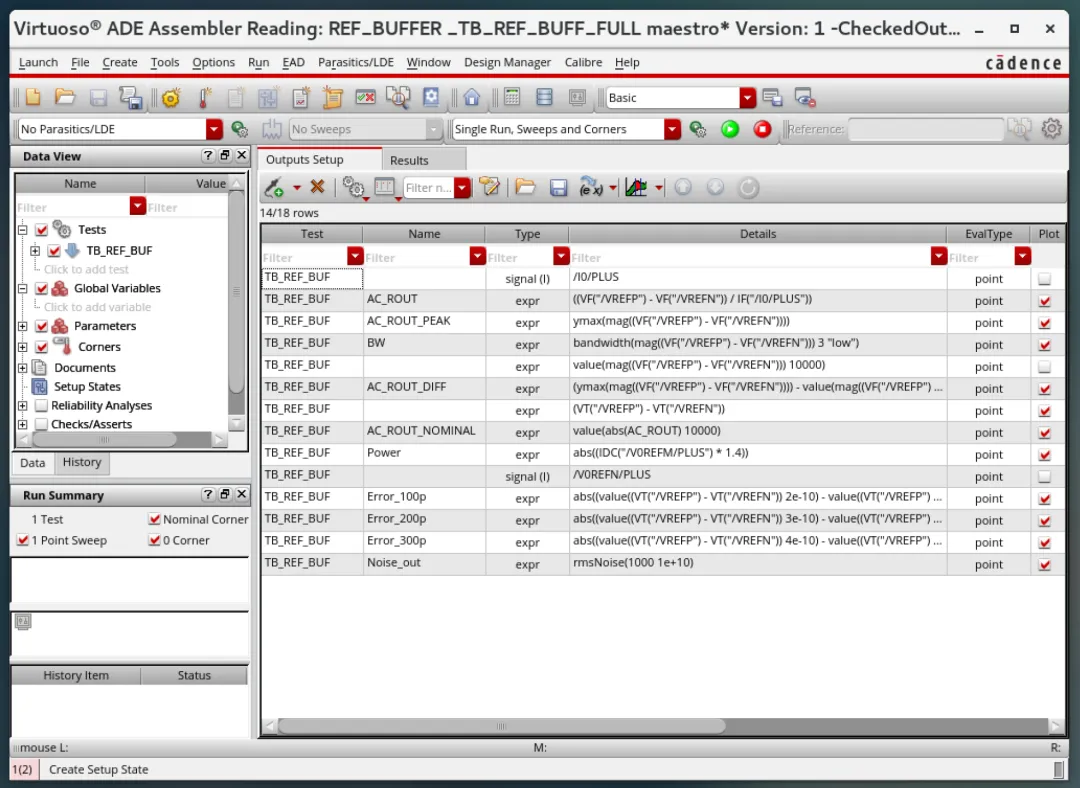The width and height of the screenshot is (1080, 788).
Task: Open Single Run, Sweeps and Corners dropdown
Action: pyautogui.click(x=672, y=129)
